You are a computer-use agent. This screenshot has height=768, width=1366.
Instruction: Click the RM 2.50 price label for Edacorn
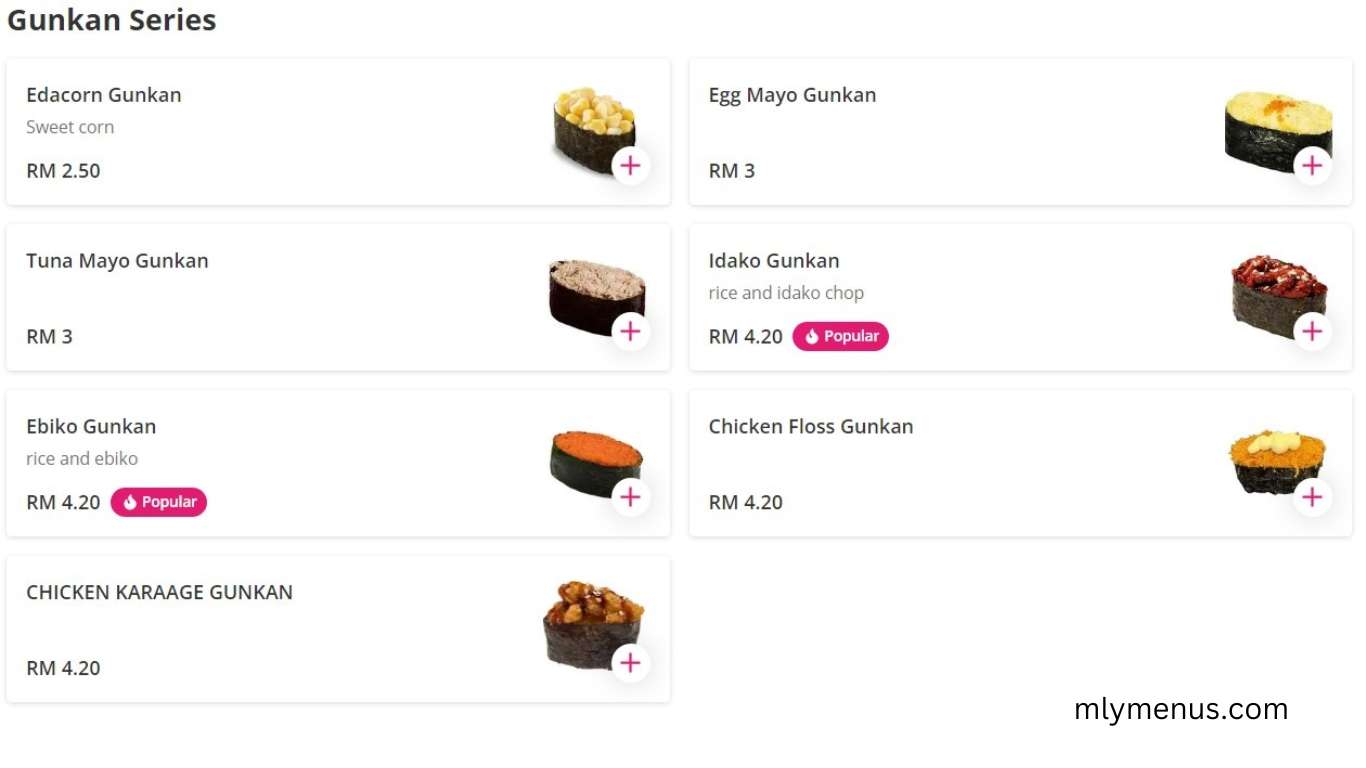point(62,170)
